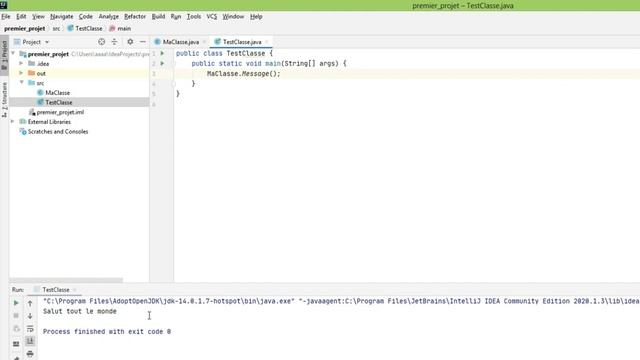Screen dimensions: 640x360
Task: Open the Run menu
Action: (176, 17)
